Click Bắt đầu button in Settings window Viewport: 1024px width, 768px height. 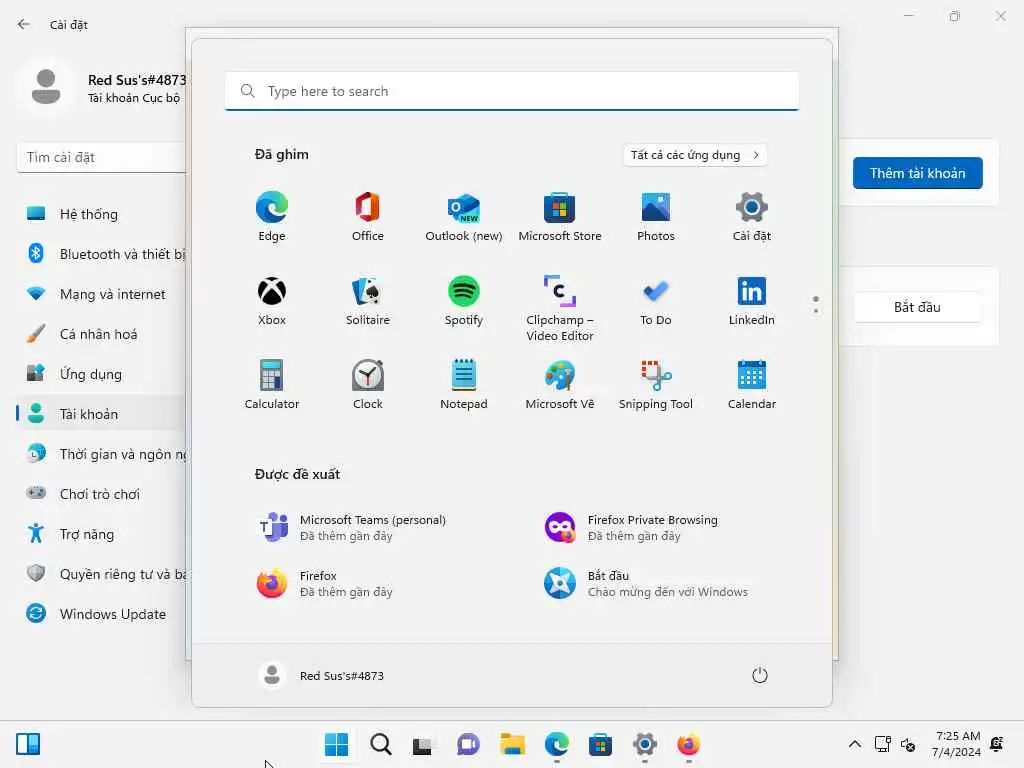(918, 307)
